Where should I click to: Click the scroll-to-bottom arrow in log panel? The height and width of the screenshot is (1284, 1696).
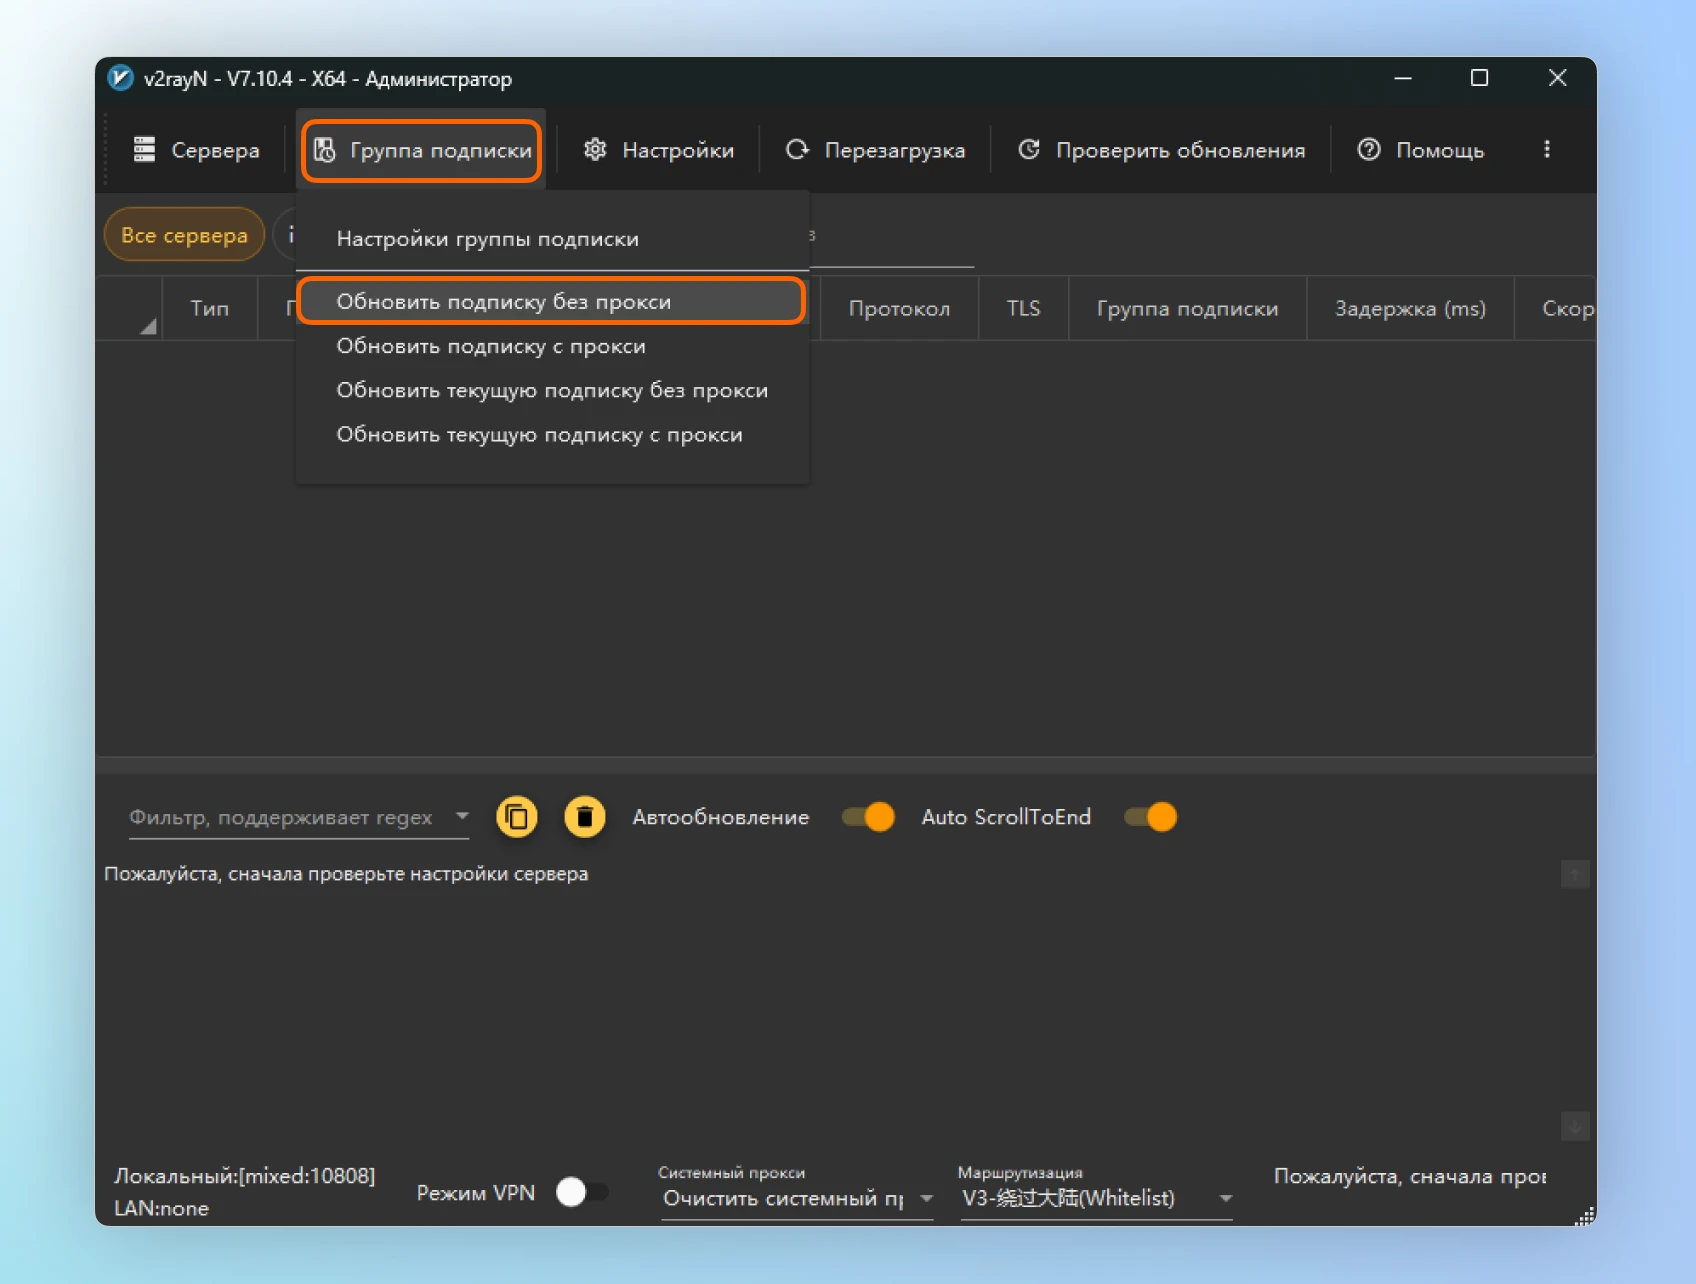coord(1574,1127)
